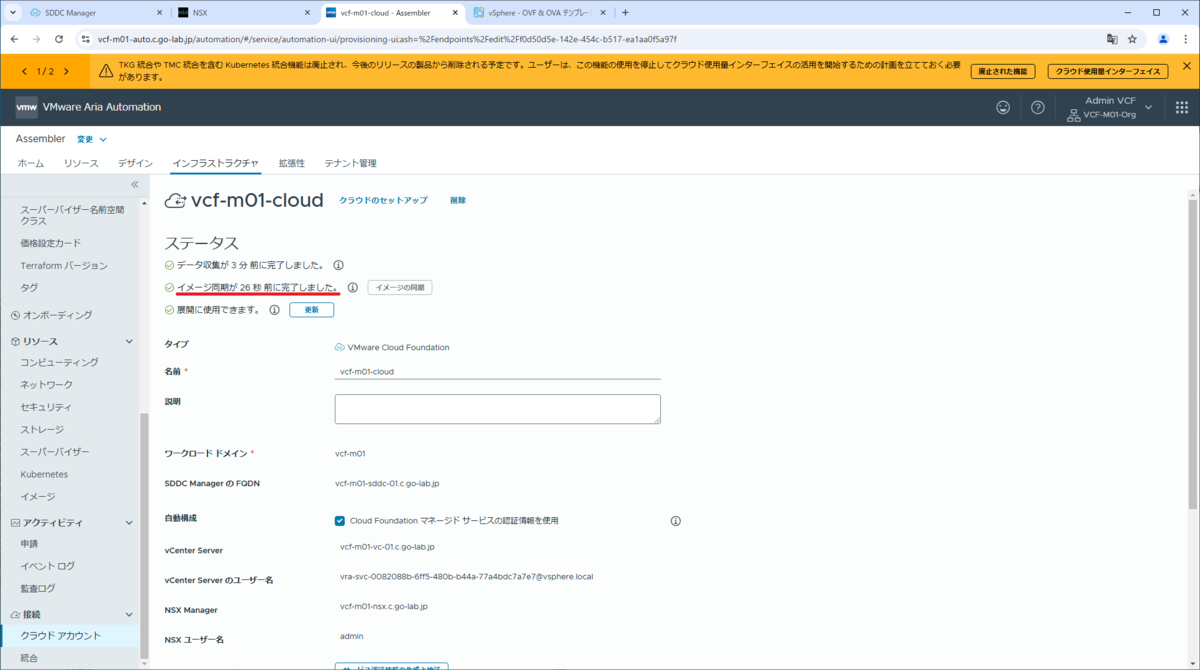
Task: Collapse the アクティビティ section chevron
Action: pos(129,523)
